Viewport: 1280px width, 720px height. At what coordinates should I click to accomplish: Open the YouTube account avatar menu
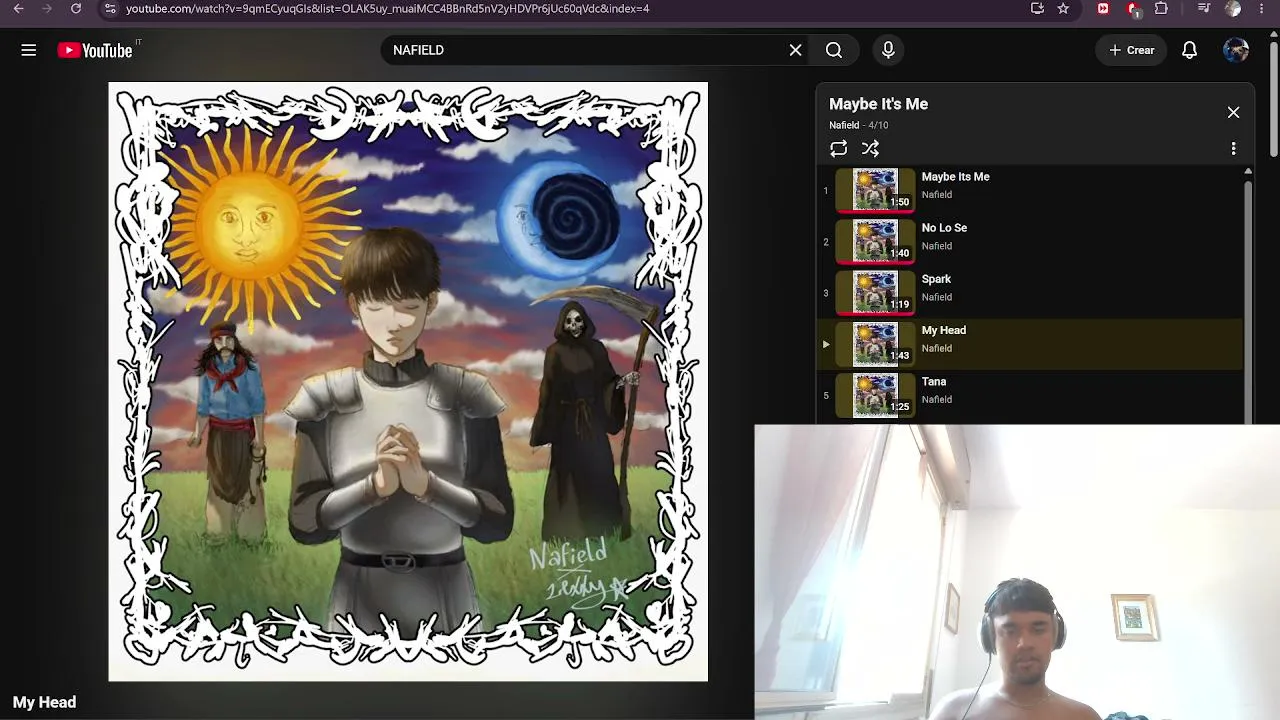pyautogui.click(x=1236, y=50)
